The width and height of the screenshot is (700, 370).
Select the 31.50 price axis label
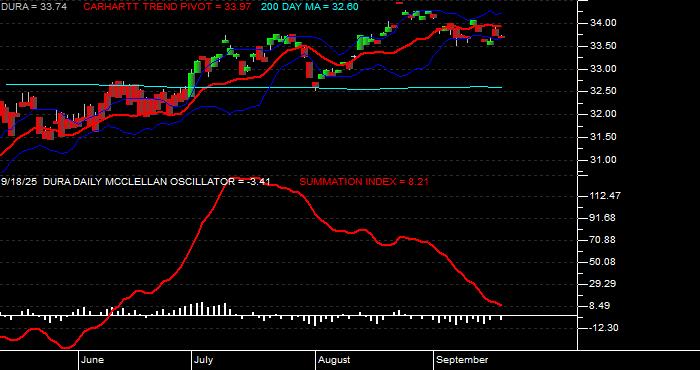[x=604, y=137]
